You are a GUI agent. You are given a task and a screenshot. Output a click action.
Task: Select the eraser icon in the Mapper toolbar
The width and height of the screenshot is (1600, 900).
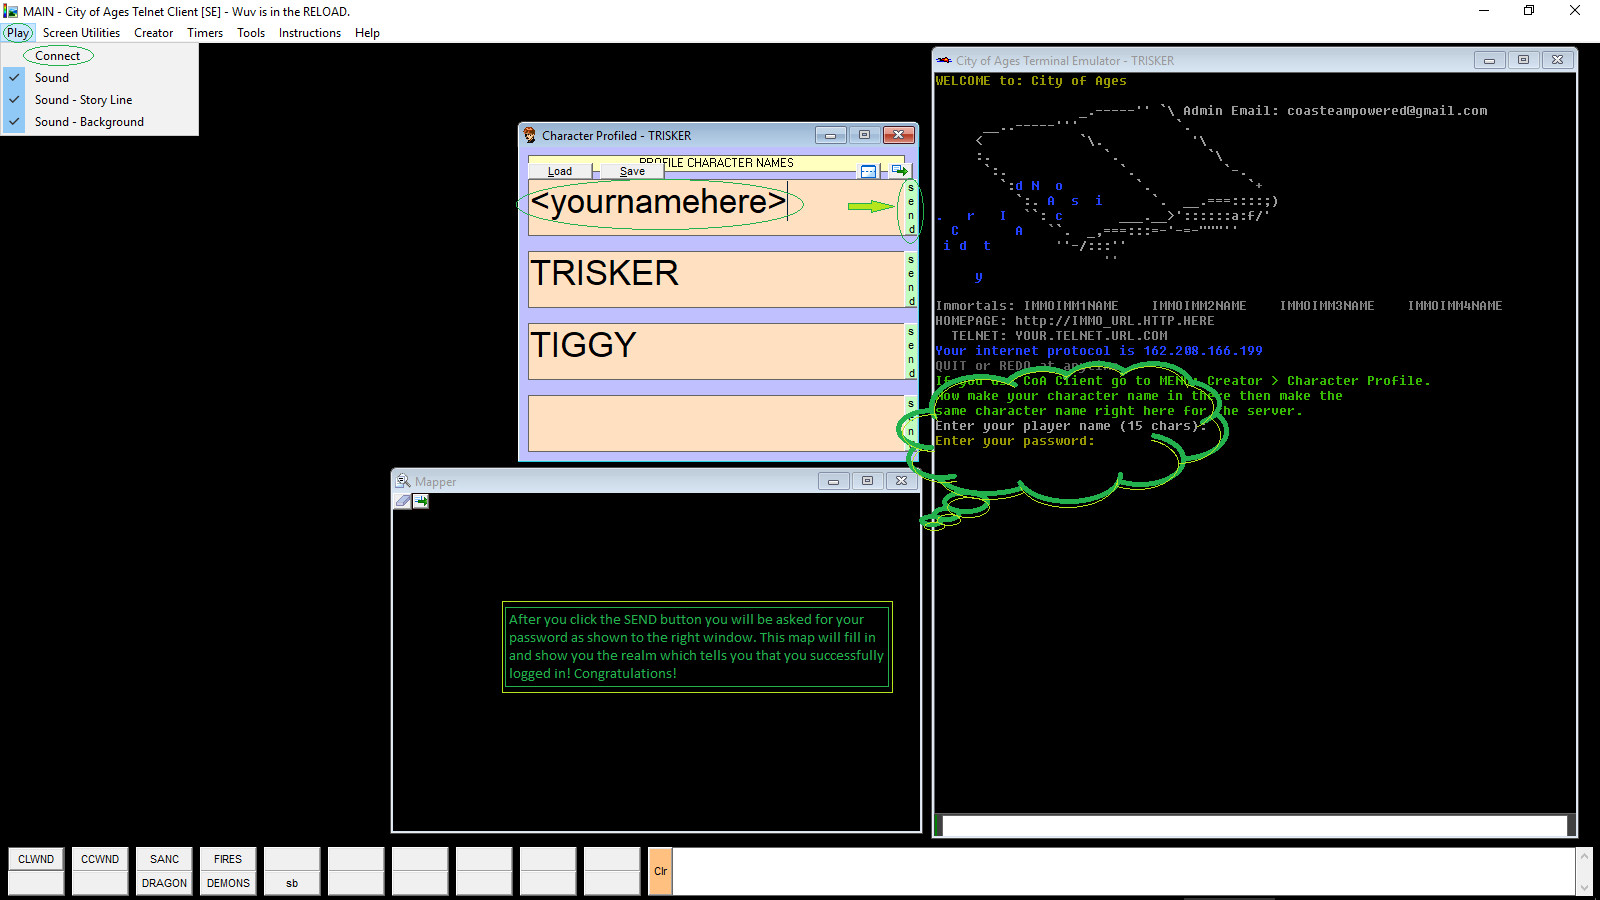pyautogui.click(x=403, y=501)
